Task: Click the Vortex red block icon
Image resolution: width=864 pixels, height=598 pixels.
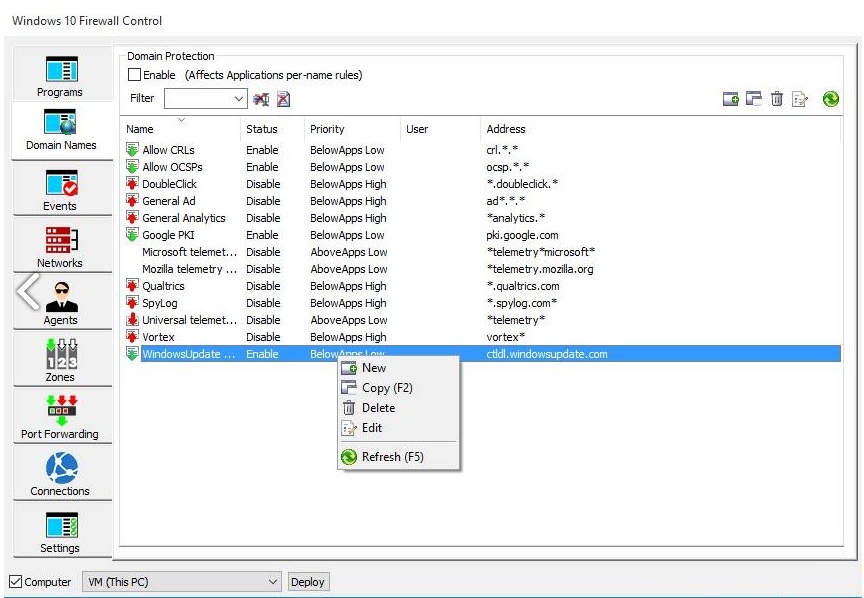Action: click(x=132, y=337)
